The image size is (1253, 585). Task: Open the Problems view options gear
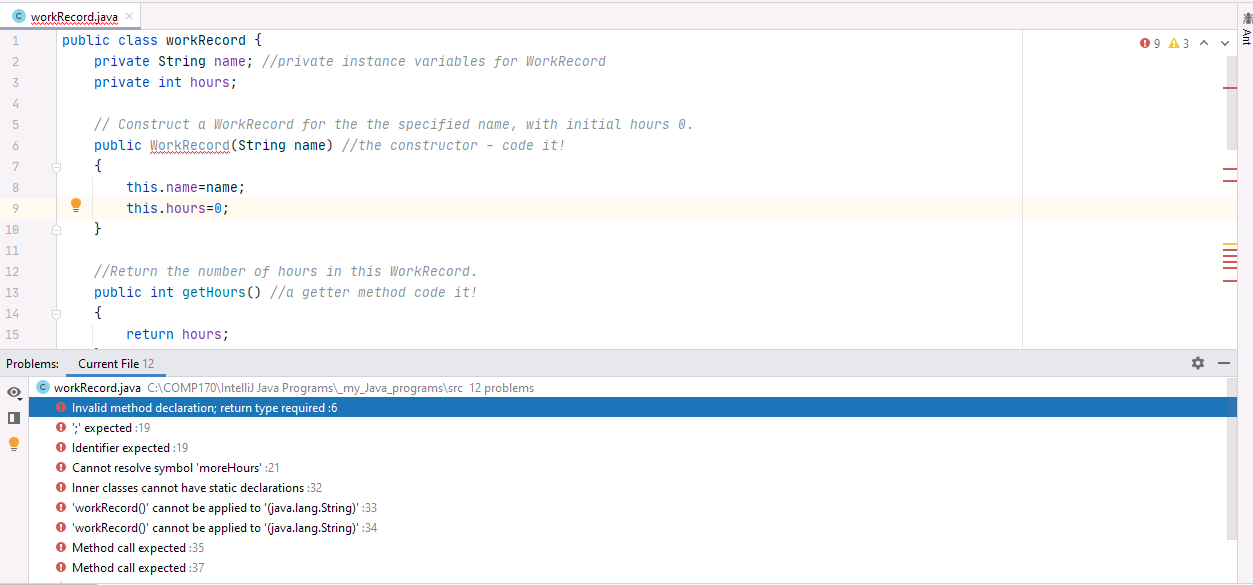1198,363
